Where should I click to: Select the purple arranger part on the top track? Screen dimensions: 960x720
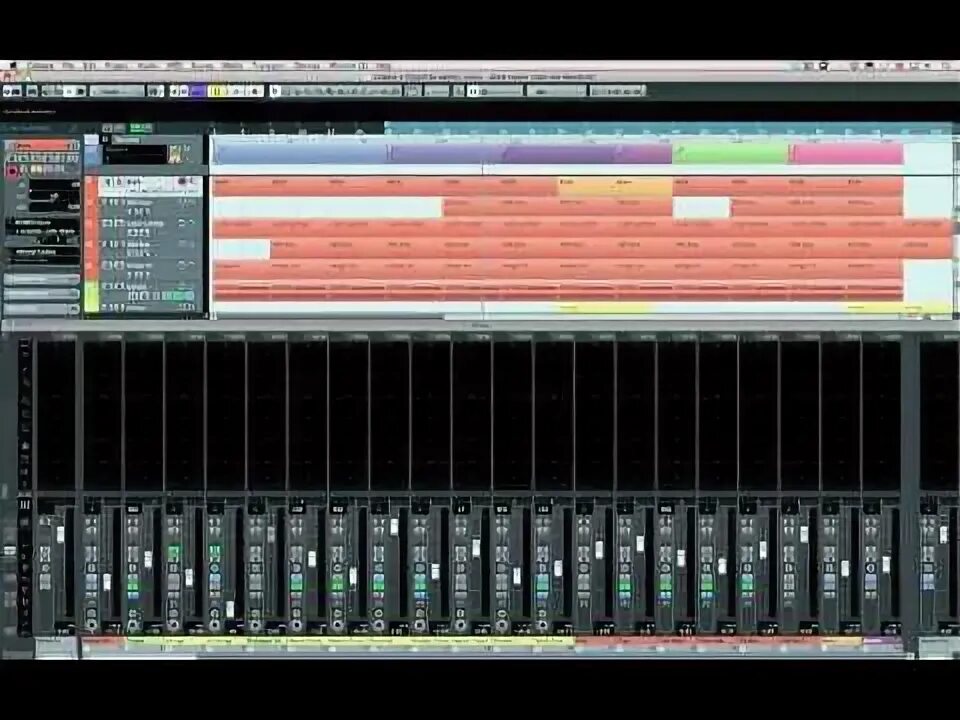pyautogui.click(x=530, y=153)
